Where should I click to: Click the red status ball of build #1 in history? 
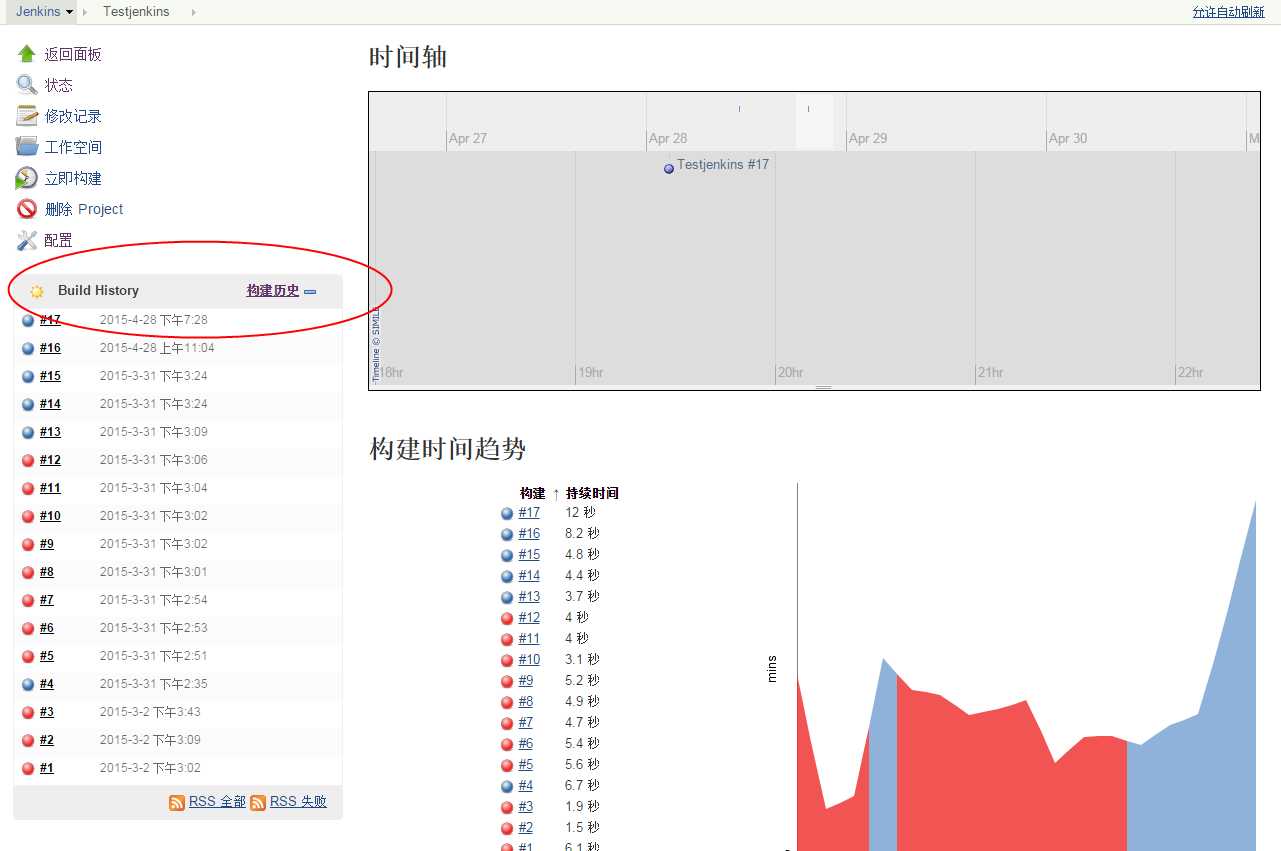(x=28, y=769)
